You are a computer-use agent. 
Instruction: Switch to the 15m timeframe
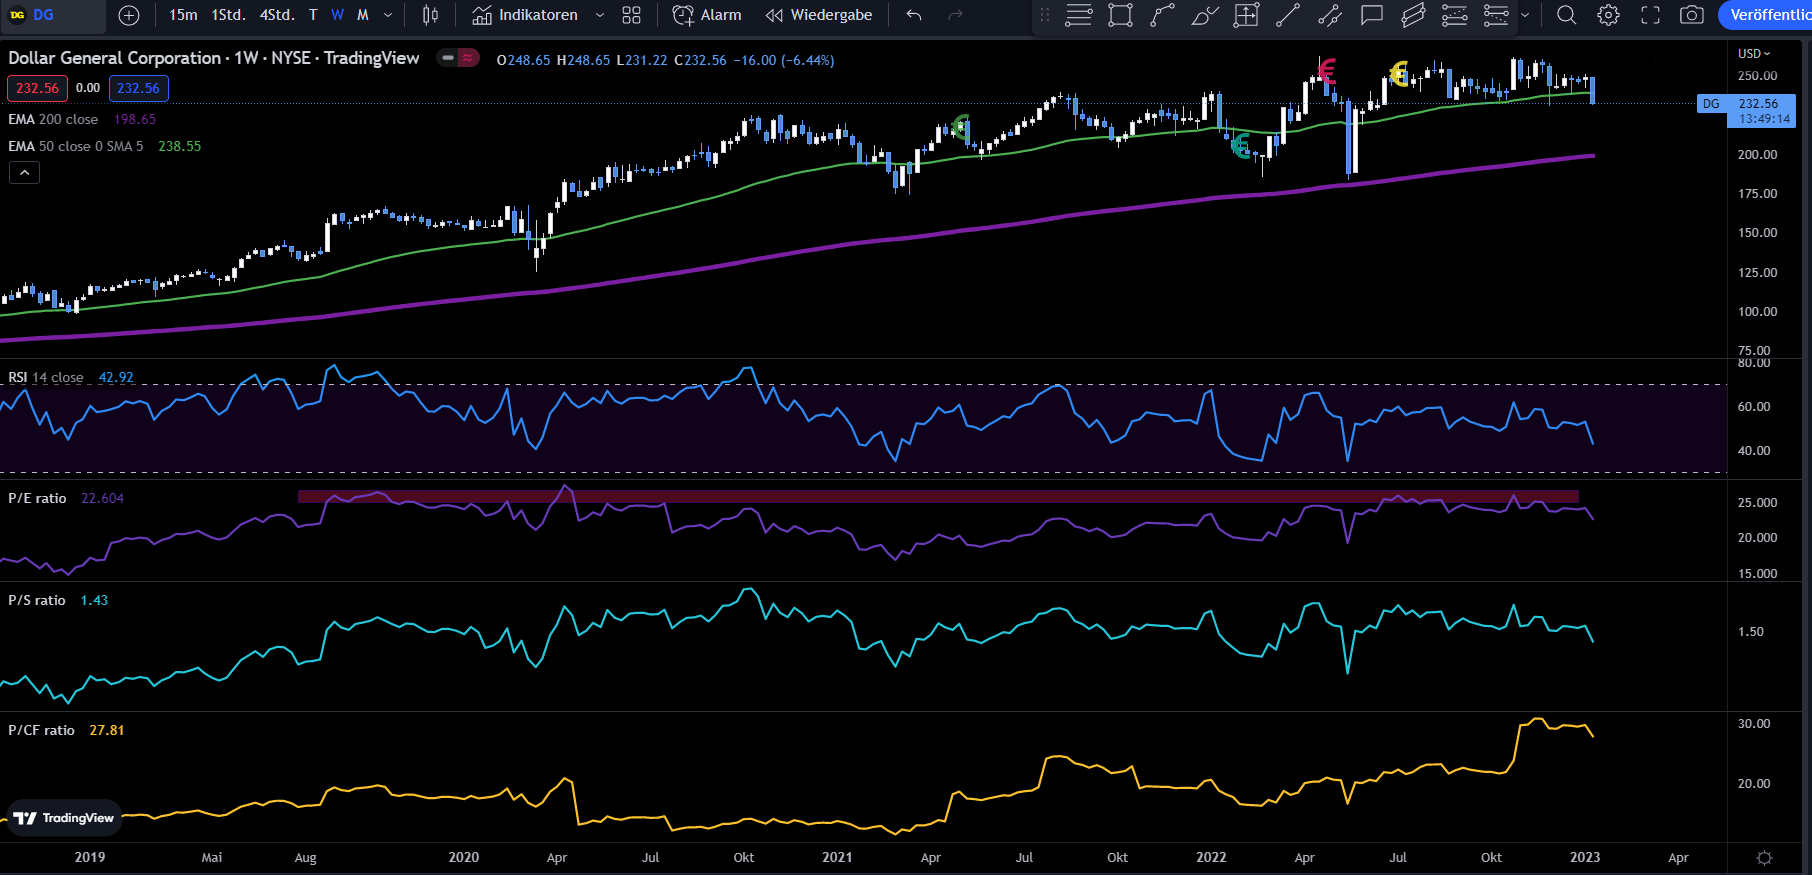(183, 15)
